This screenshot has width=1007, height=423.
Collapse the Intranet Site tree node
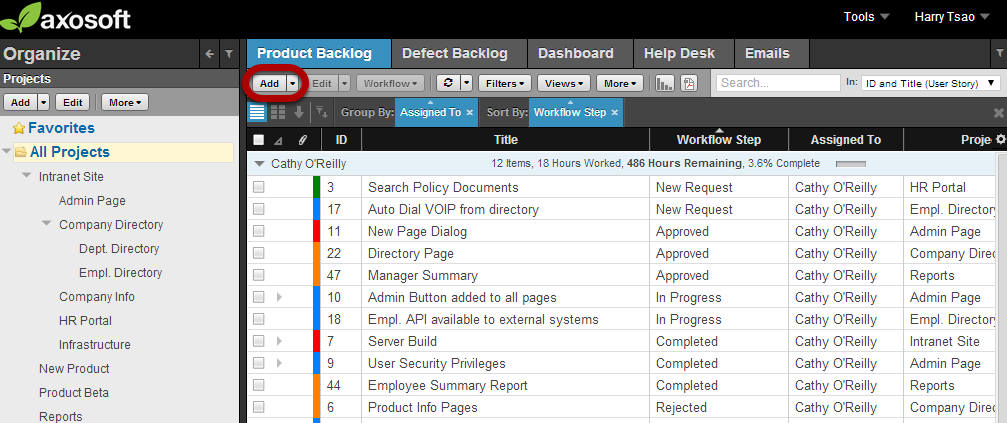coord(26,176)
